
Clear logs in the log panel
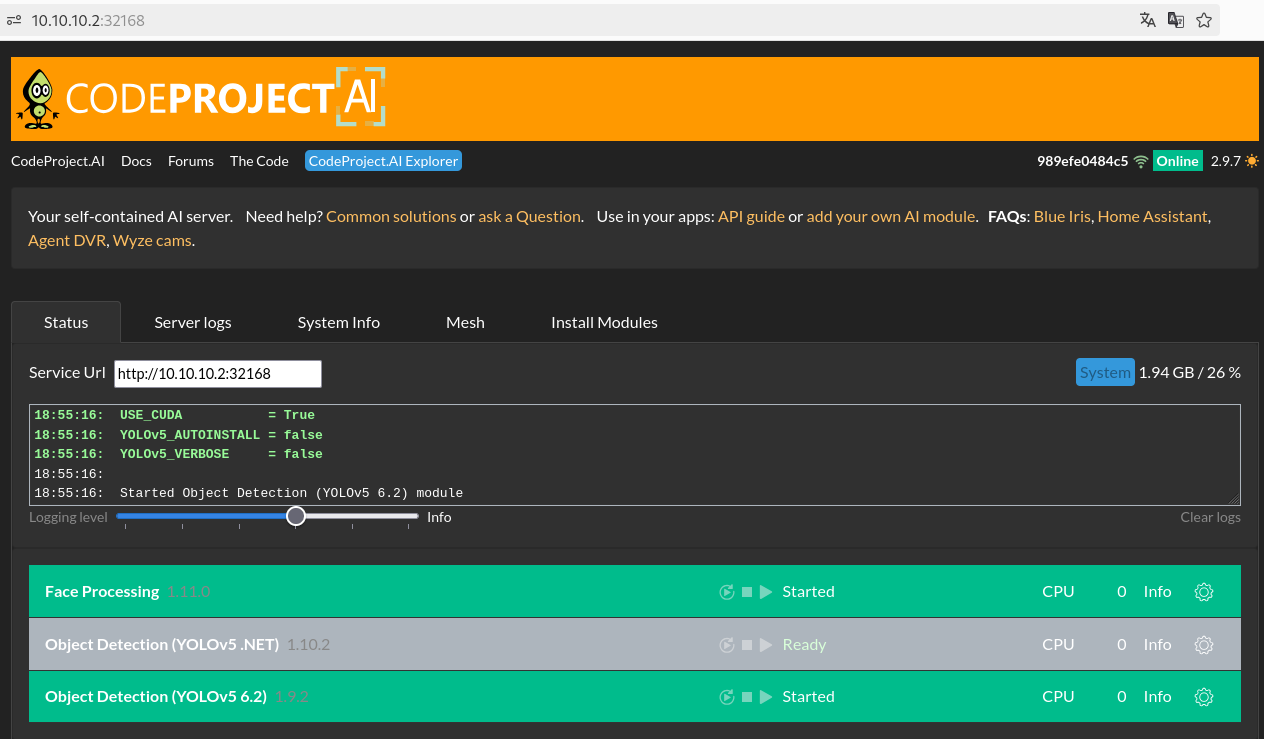click(1211, 517)
